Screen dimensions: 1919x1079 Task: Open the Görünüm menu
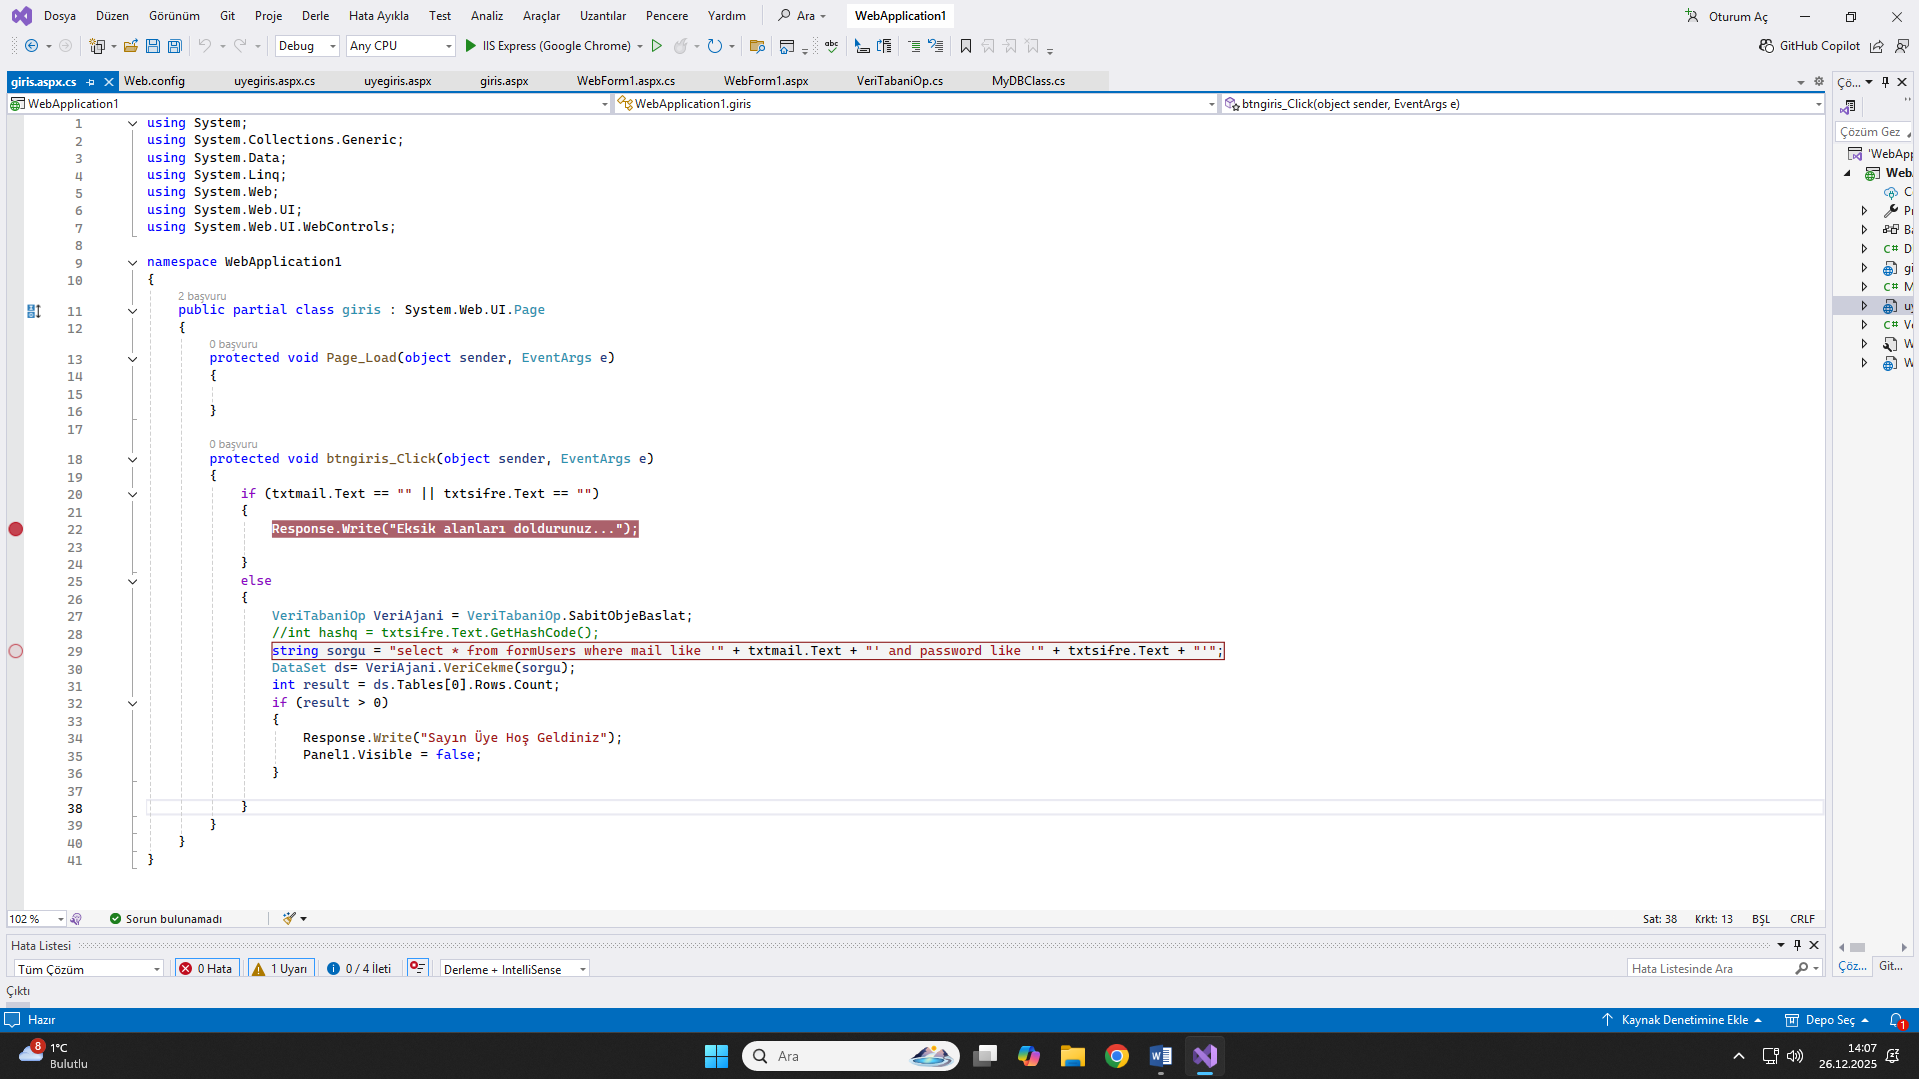pos(174,16)
